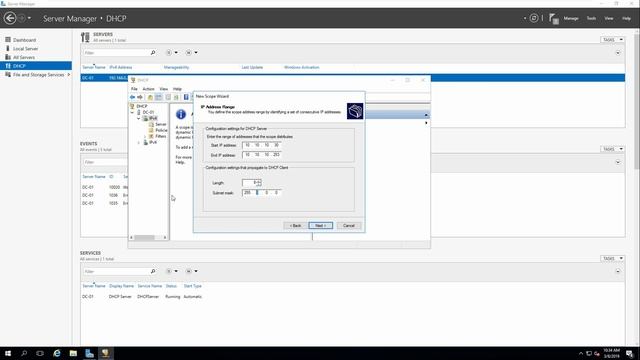This screenshot has height=360, width=640.
Task: Click the console tree horizontal scrollbar thumb
Action: coord(144,238)
